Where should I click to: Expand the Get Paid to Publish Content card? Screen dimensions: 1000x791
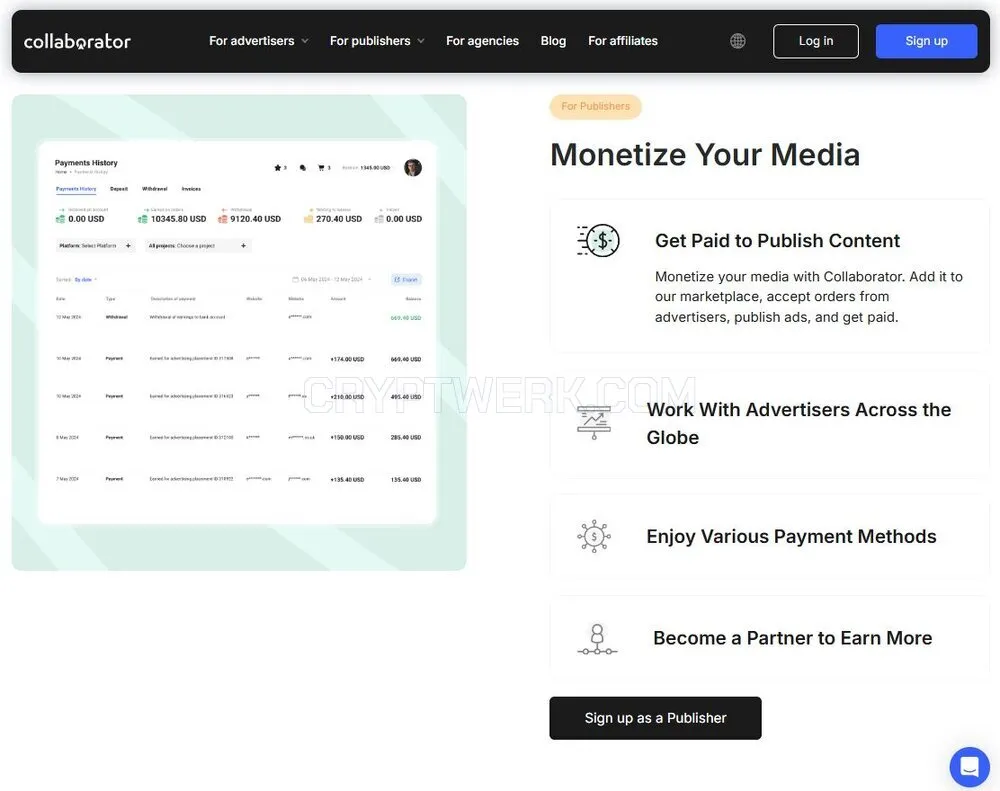coord(770,276)
